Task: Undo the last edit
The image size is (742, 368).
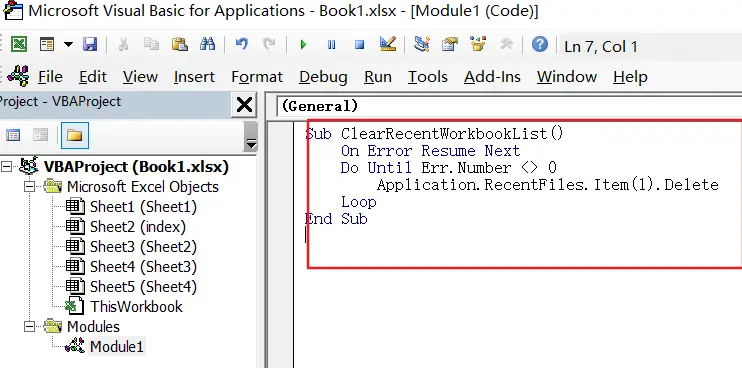Action: point(241,45)
